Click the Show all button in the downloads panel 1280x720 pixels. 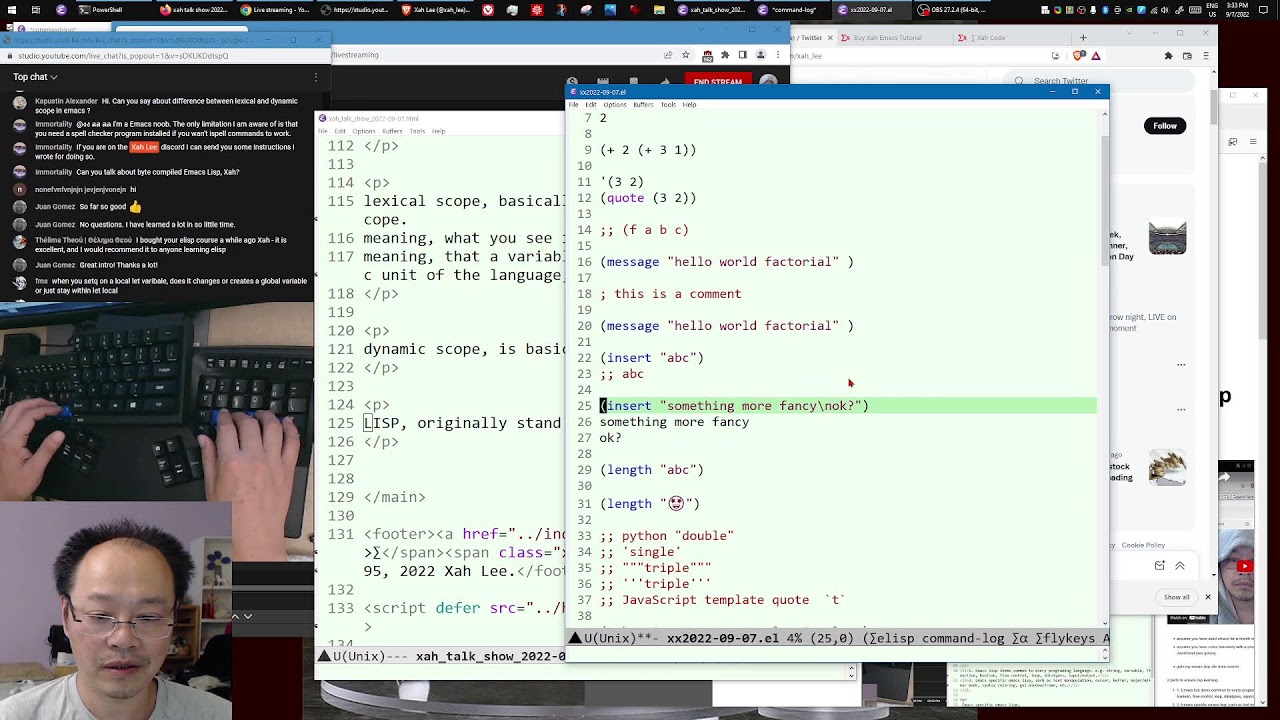tap(1176, 597)
